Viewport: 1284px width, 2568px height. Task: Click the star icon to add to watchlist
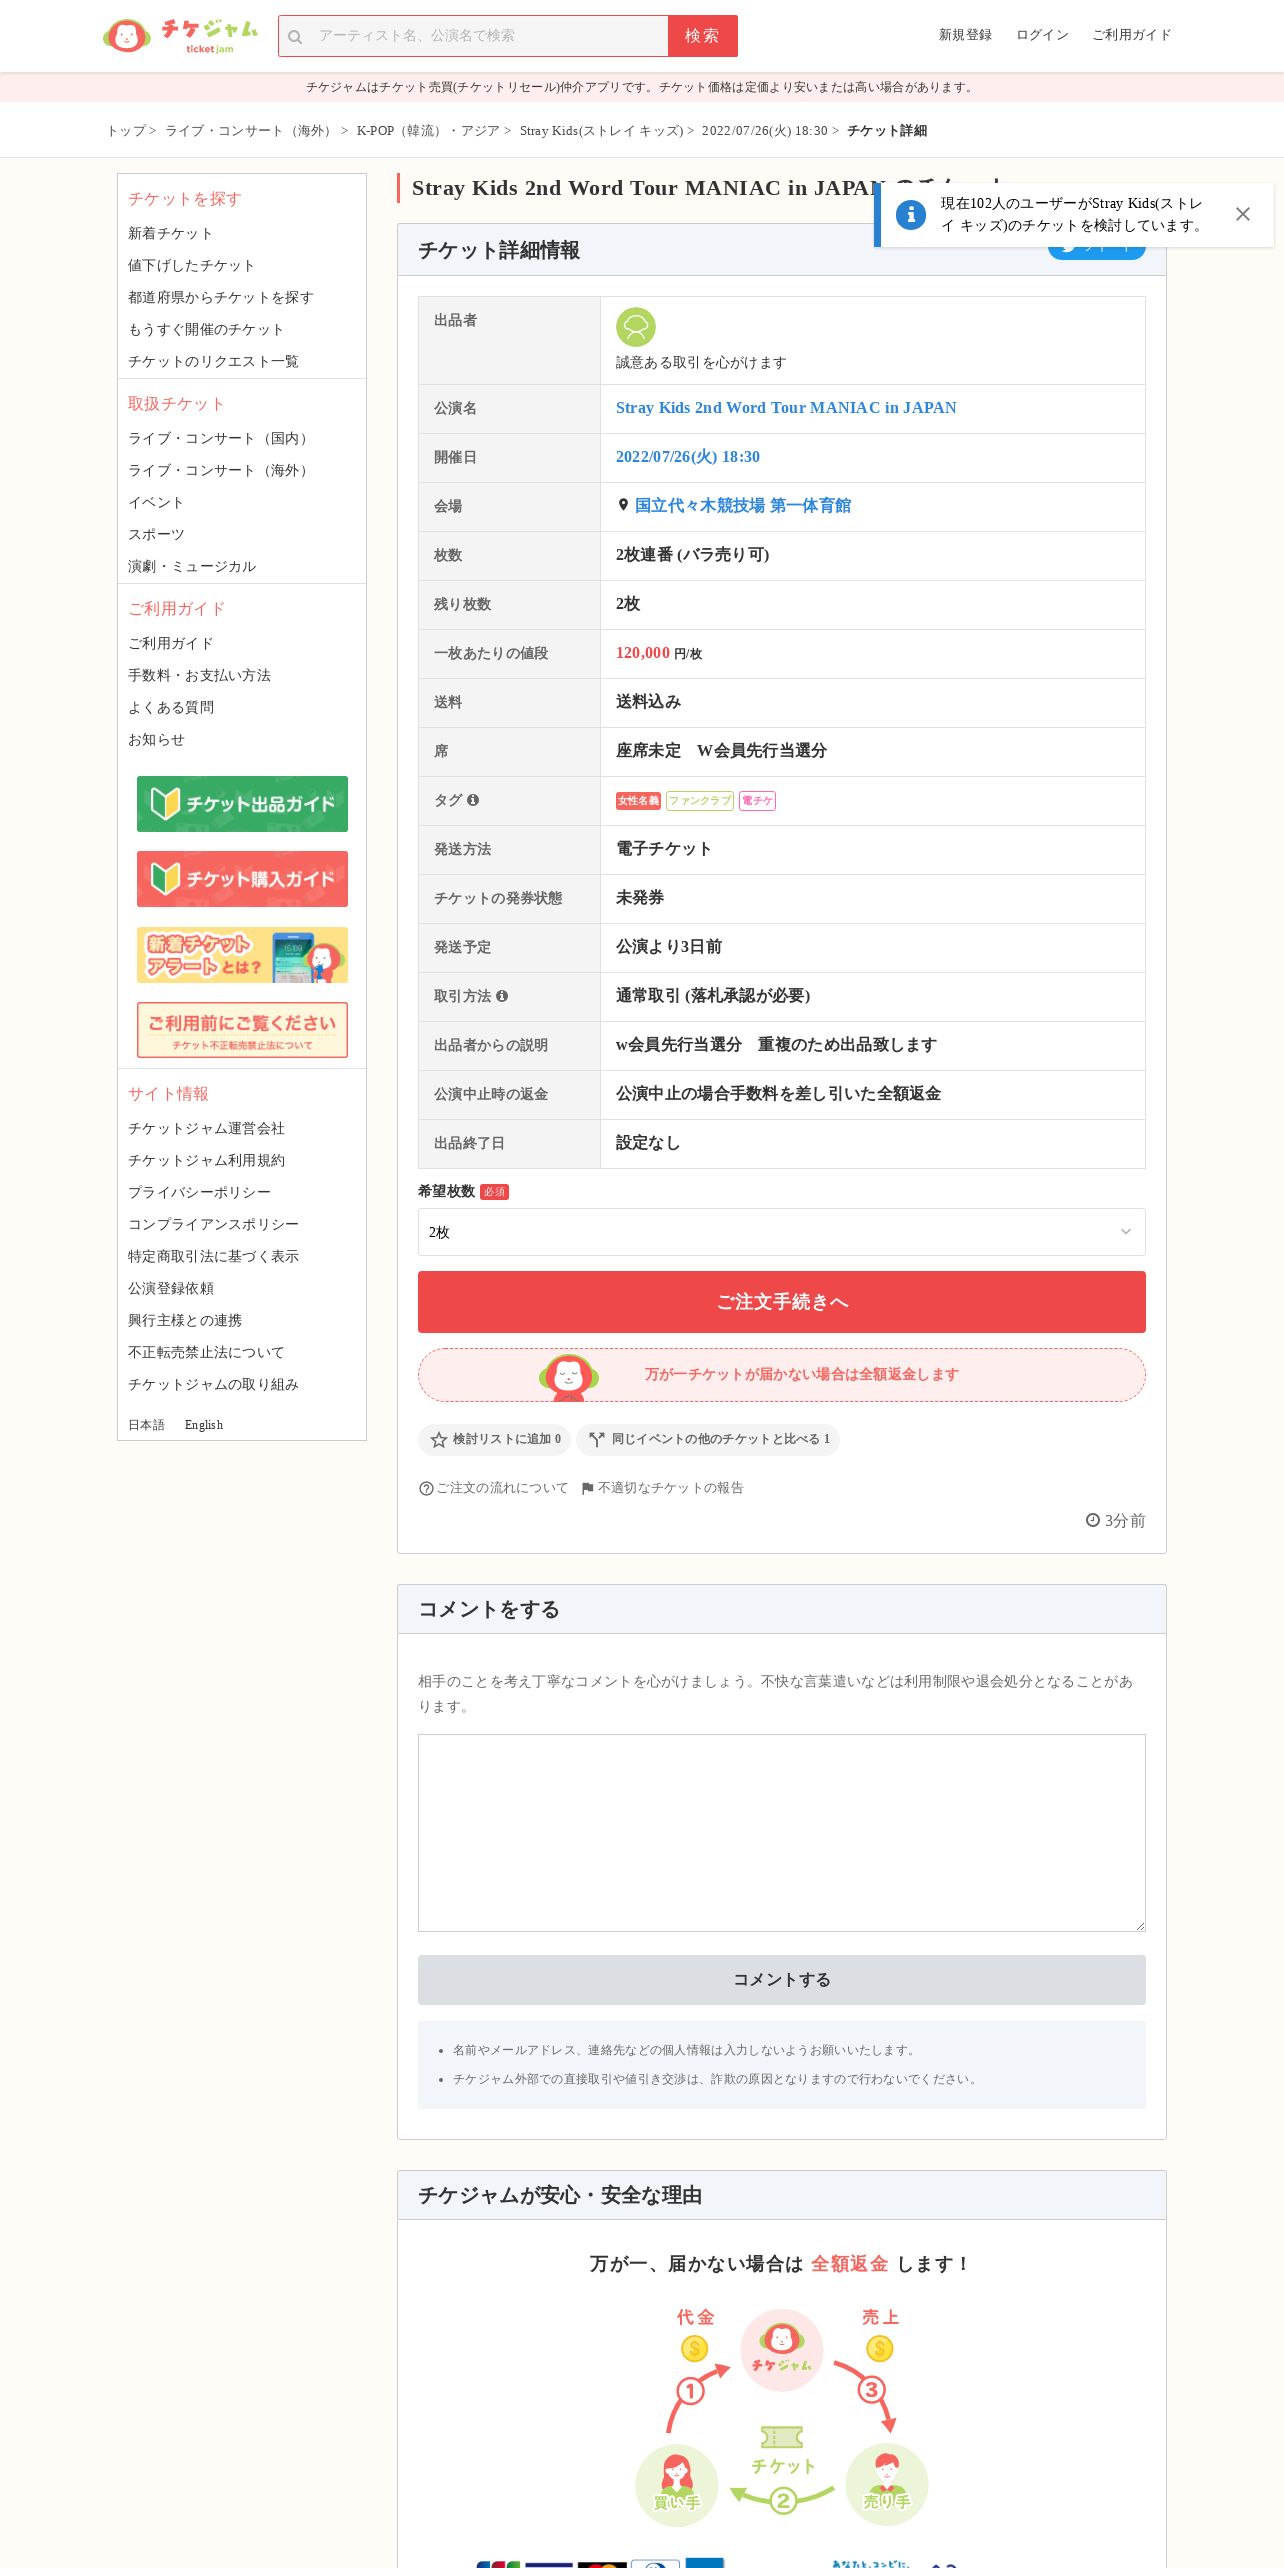click(438, 1440)
